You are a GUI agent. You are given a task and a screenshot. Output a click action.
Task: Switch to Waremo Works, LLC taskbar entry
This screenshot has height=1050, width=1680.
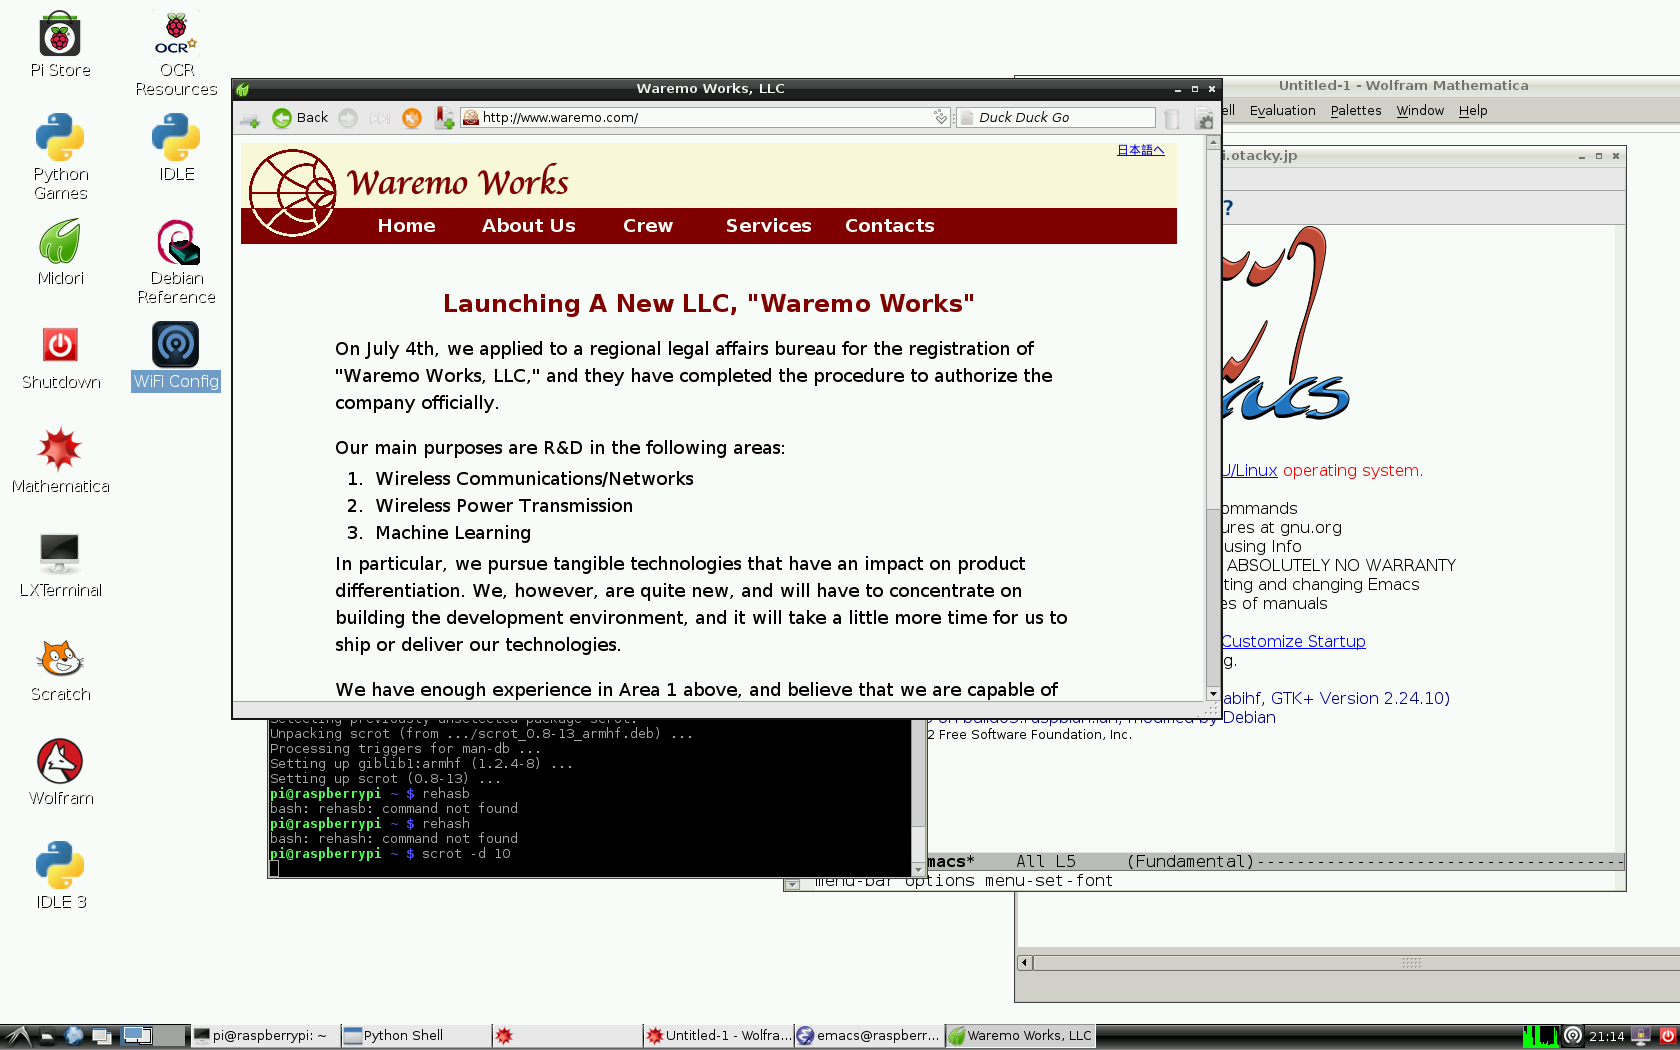pos(1020,1036)
